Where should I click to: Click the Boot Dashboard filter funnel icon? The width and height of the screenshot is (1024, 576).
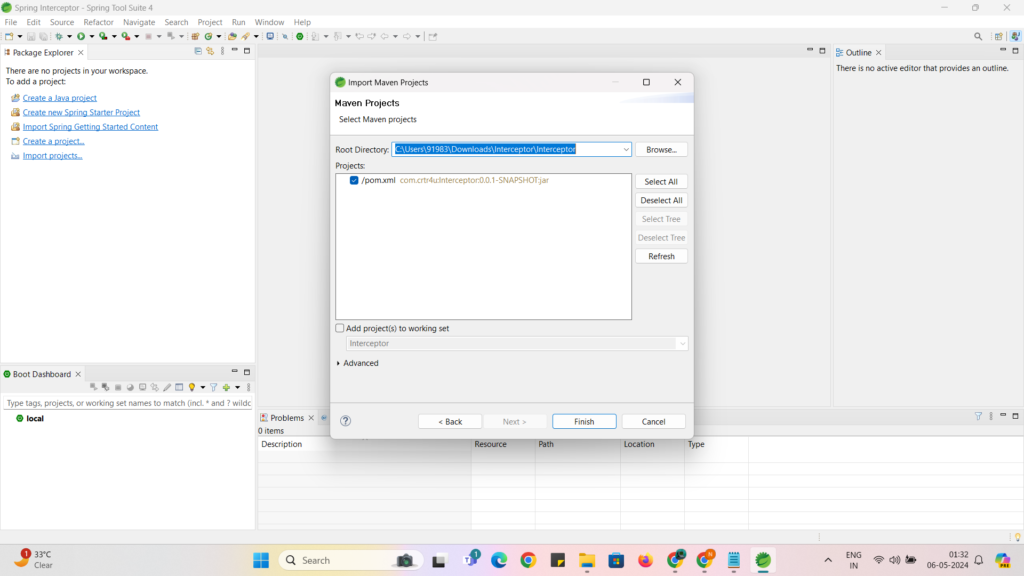(214, 387)
